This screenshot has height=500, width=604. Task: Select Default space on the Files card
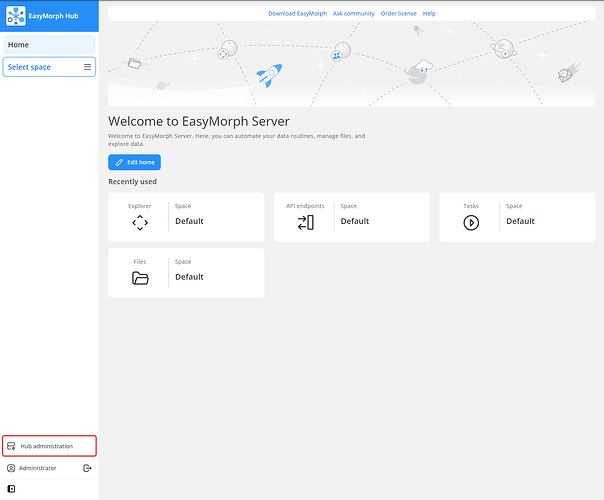coord(189,277)
